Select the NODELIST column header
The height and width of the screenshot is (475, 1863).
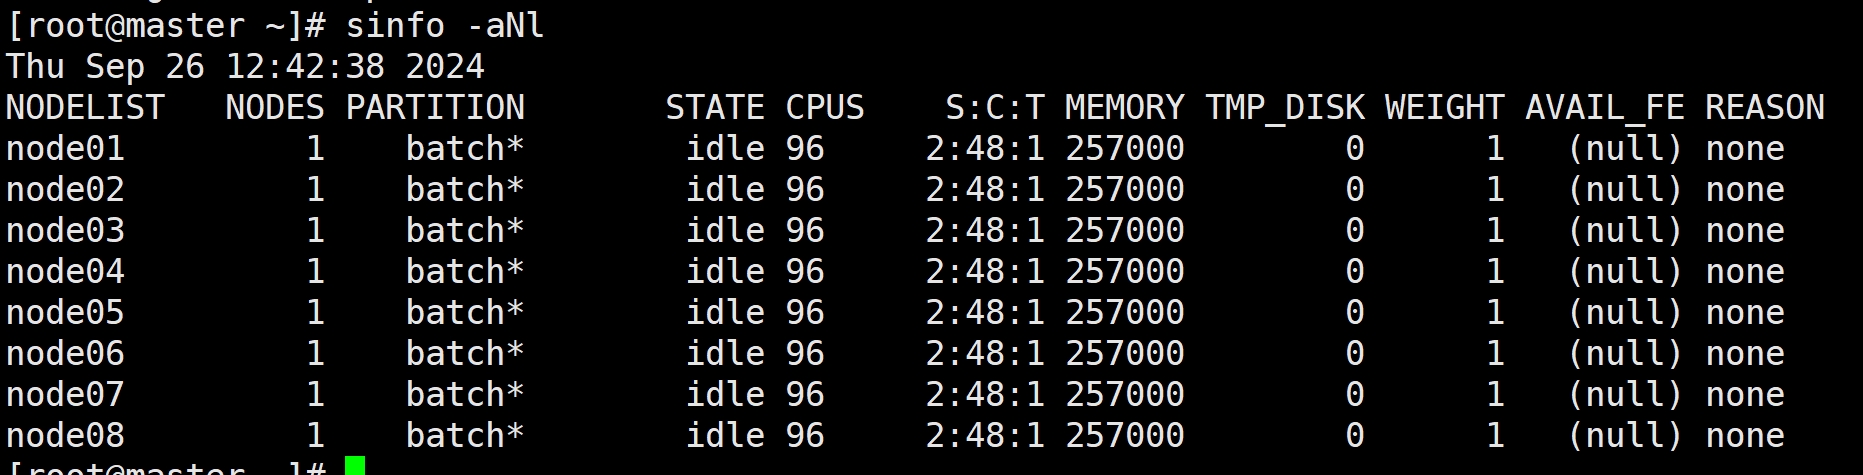(x=85, y=107)
